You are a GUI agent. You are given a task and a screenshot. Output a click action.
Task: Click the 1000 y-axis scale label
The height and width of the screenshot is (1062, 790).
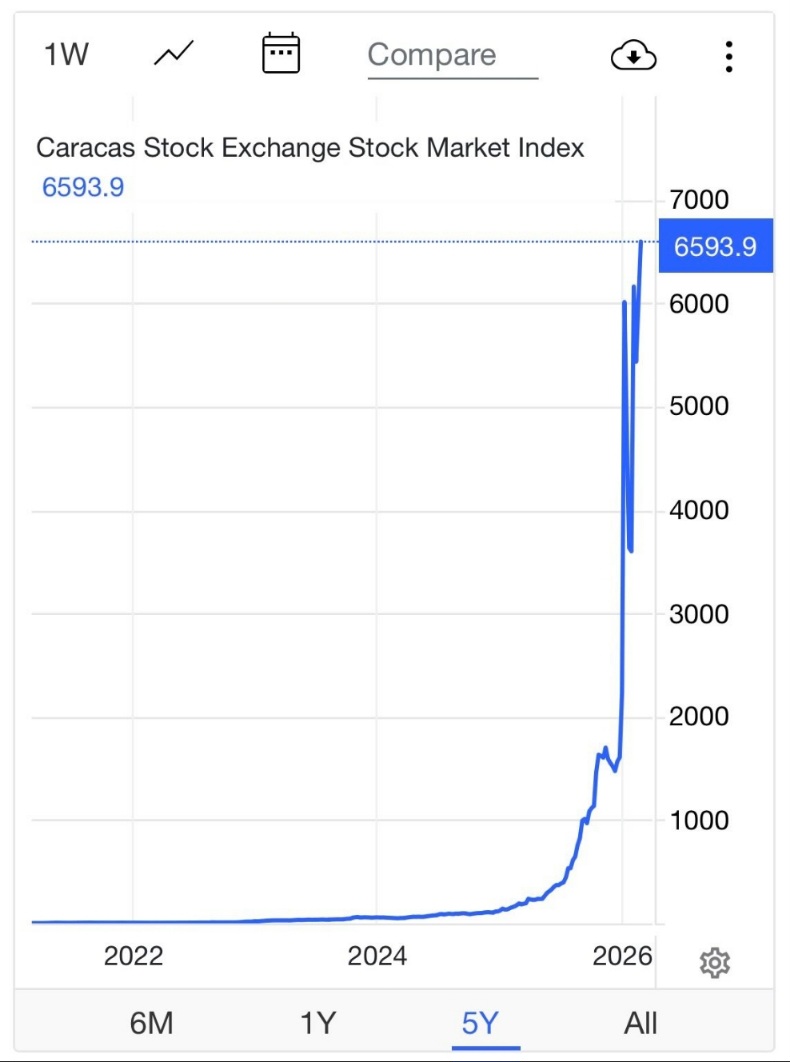pos(699,820)
